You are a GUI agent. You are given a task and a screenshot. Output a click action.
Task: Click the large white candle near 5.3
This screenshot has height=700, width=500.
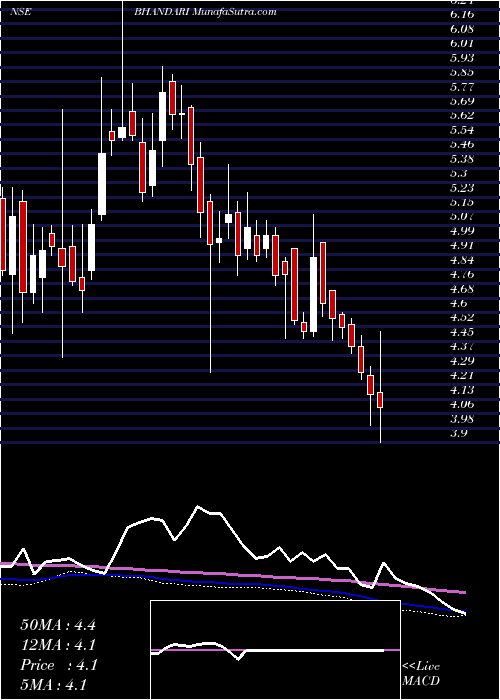click(102, 184)
